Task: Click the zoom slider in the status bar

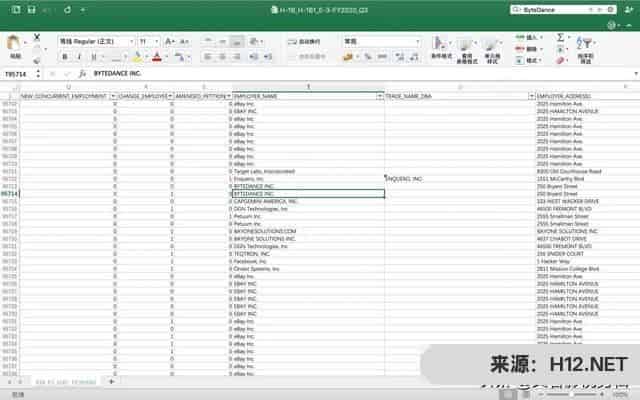Action: coord(573,394)
